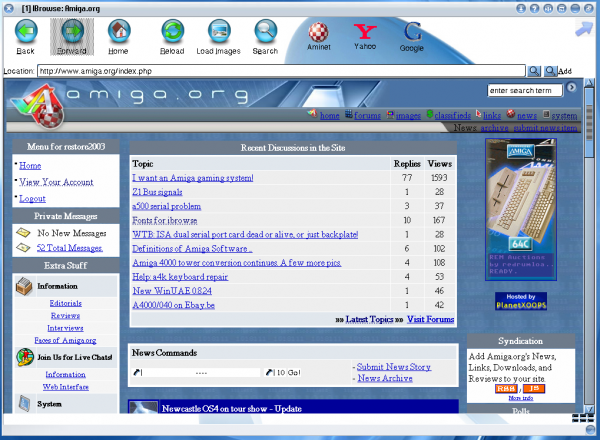Open the Submit News Story link

point(394,367)
